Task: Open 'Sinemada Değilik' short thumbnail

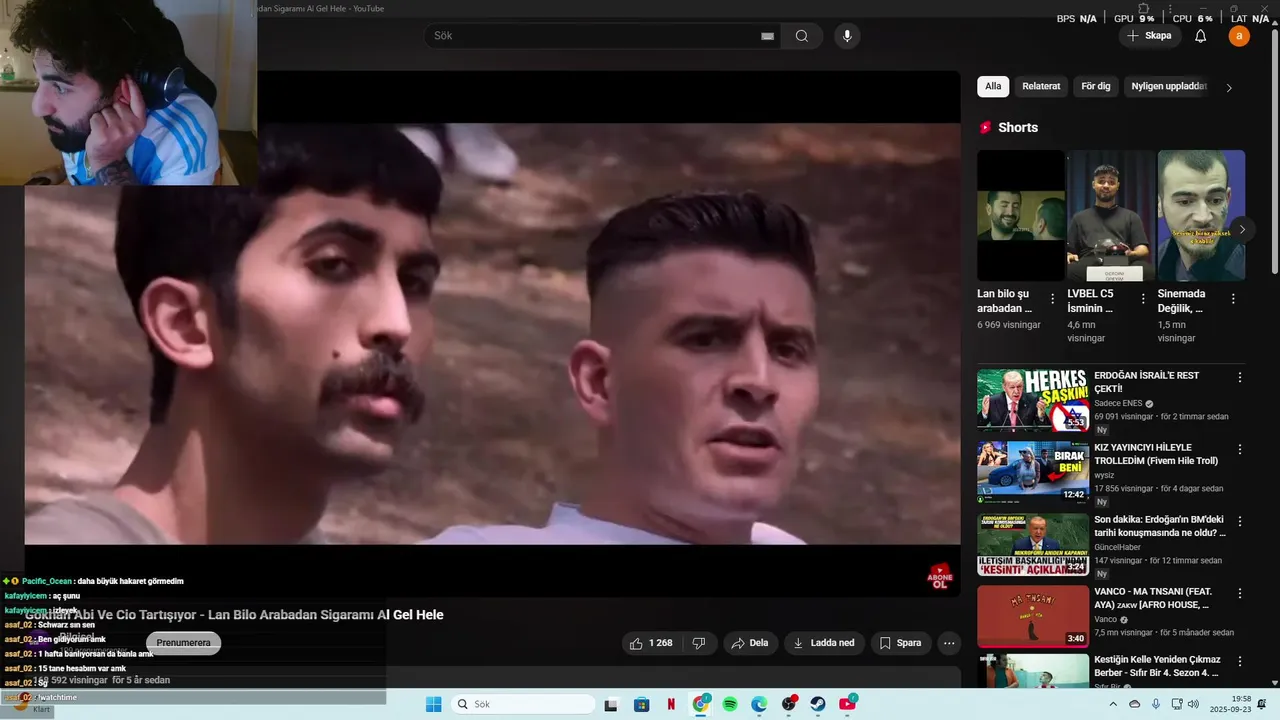Action: [x=1201, y=215]
